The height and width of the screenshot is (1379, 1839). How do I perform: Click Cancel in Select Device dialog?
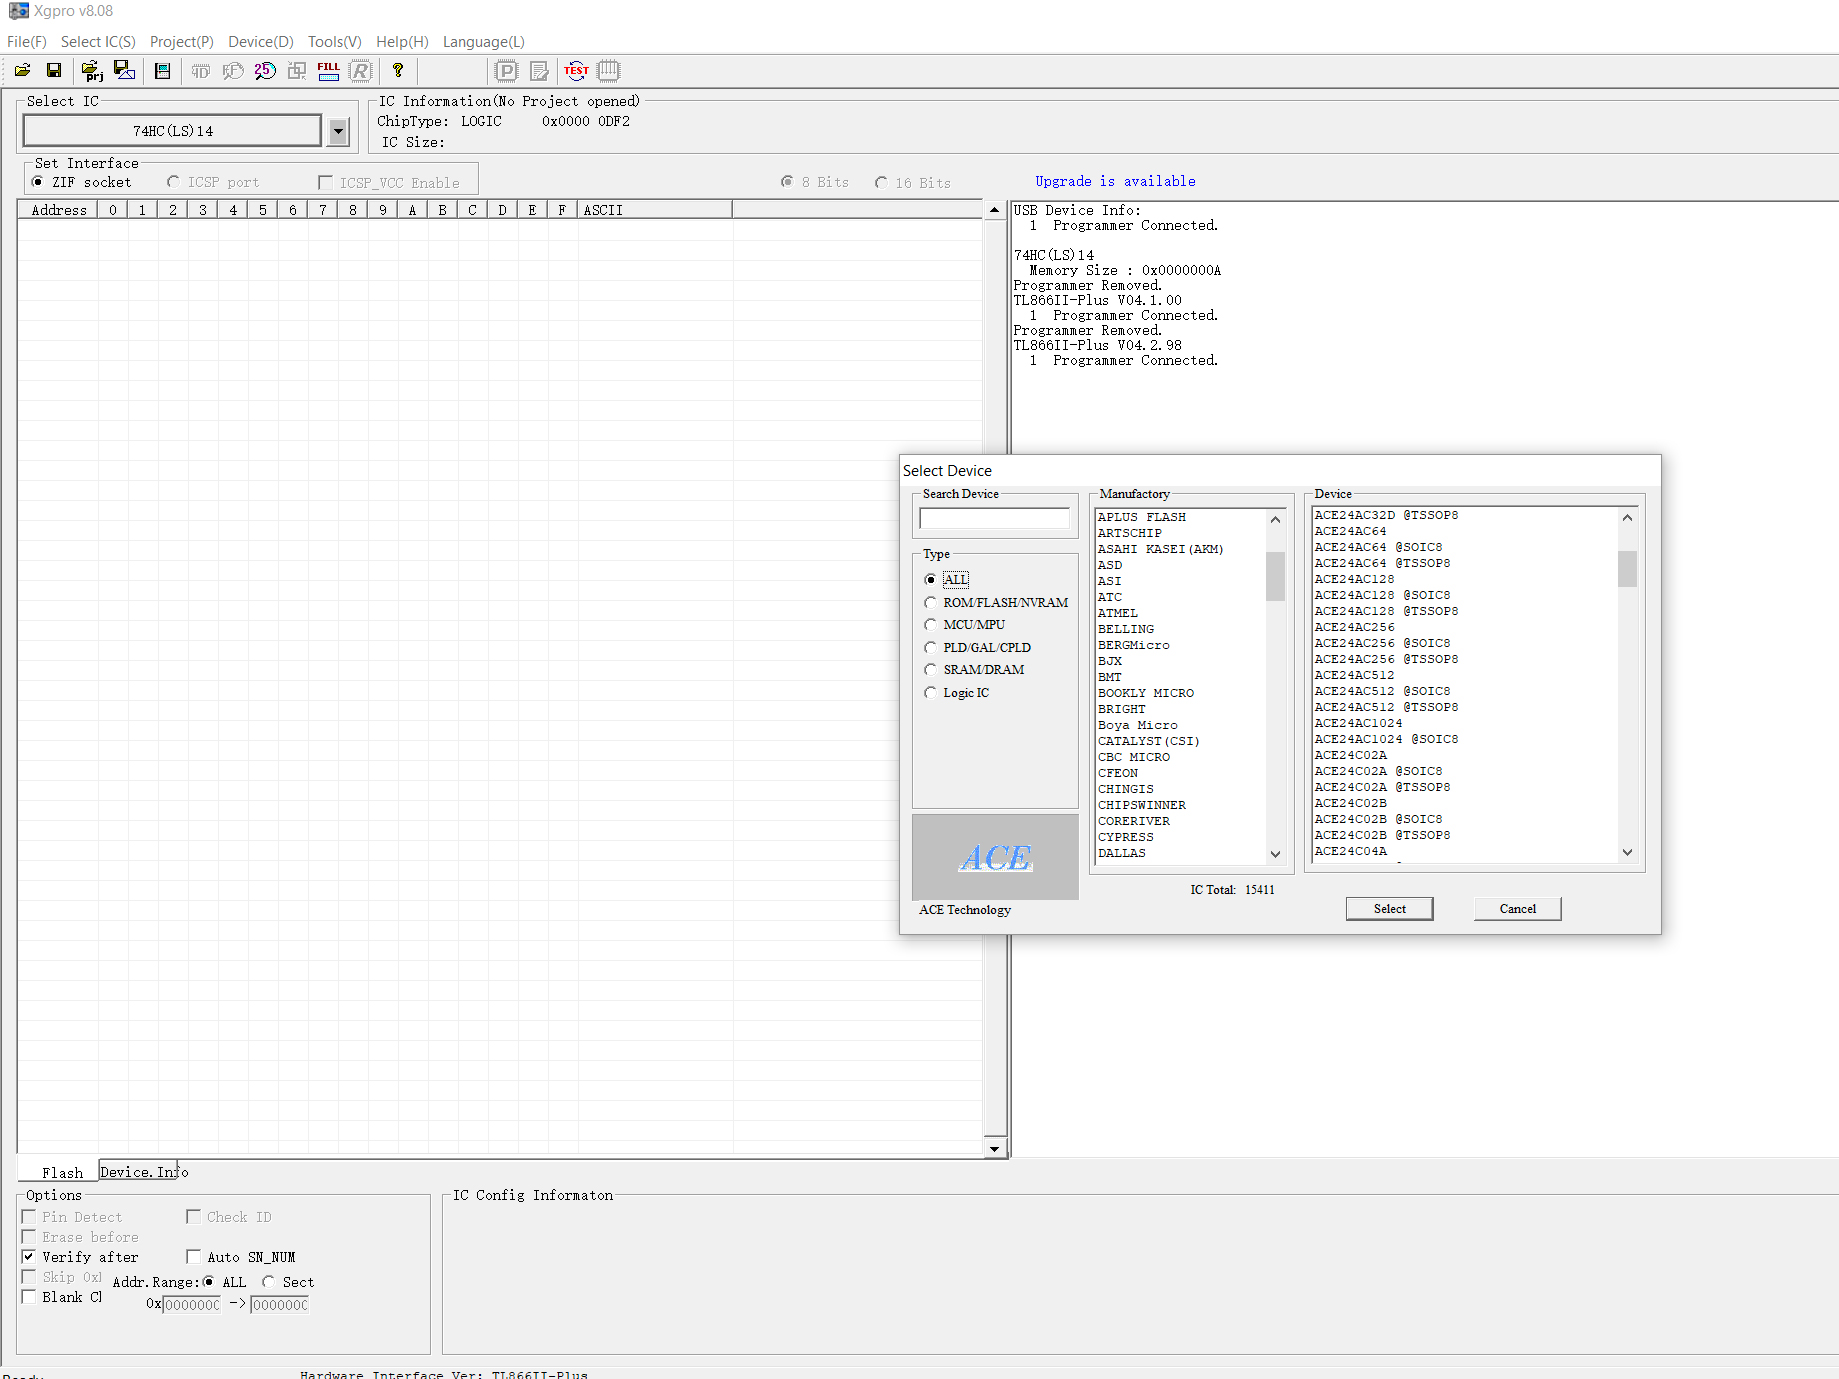[1517, 908]
